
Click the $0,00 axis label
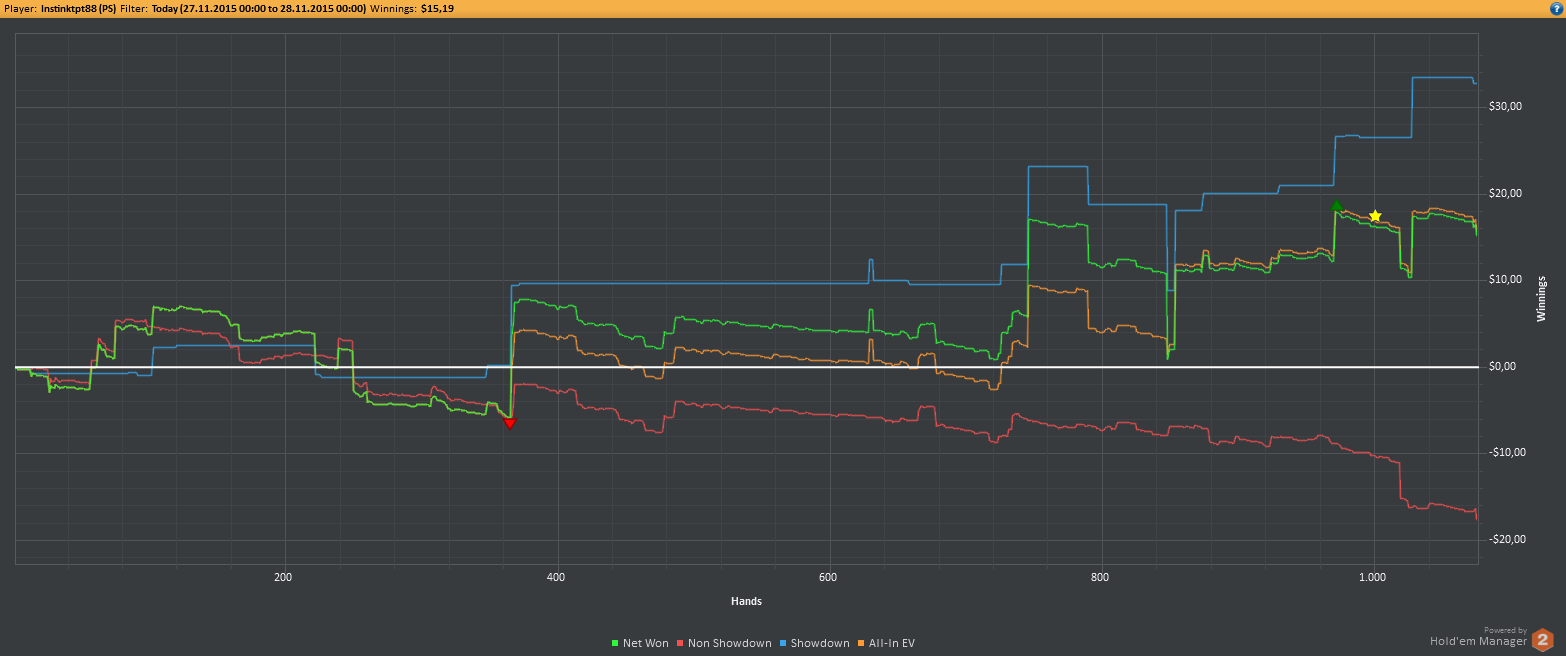1503,366
